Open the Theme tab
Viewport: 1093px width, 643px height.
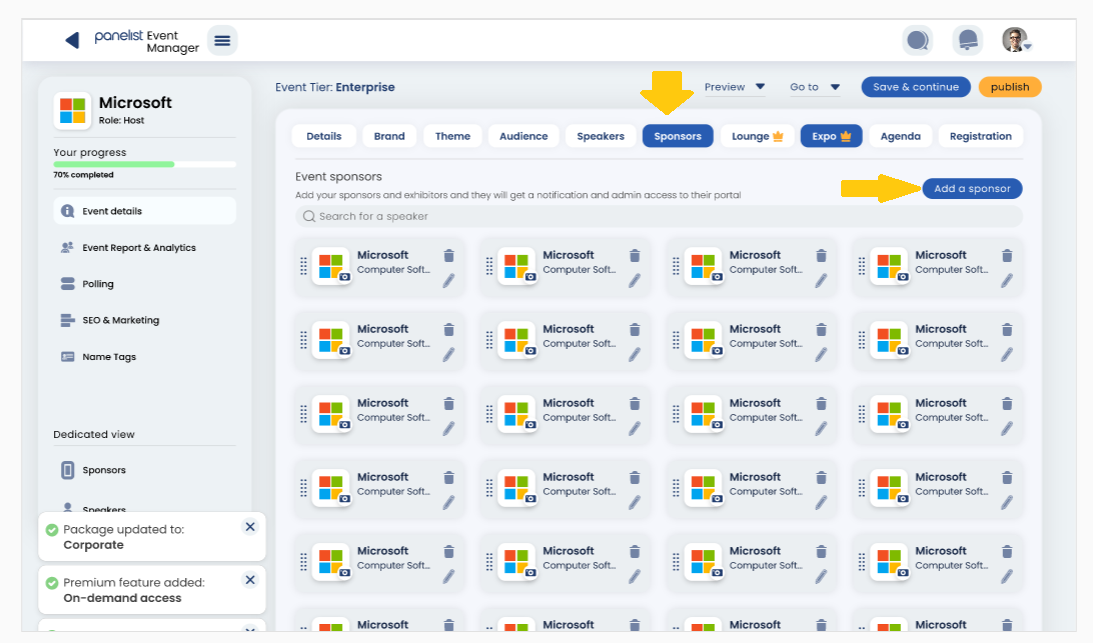click(452, 136)
